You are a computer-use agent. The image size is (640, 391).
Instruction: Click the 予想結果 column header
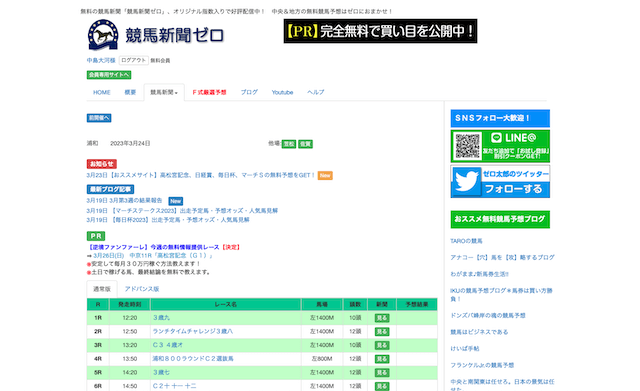click(x=417, y=304)
